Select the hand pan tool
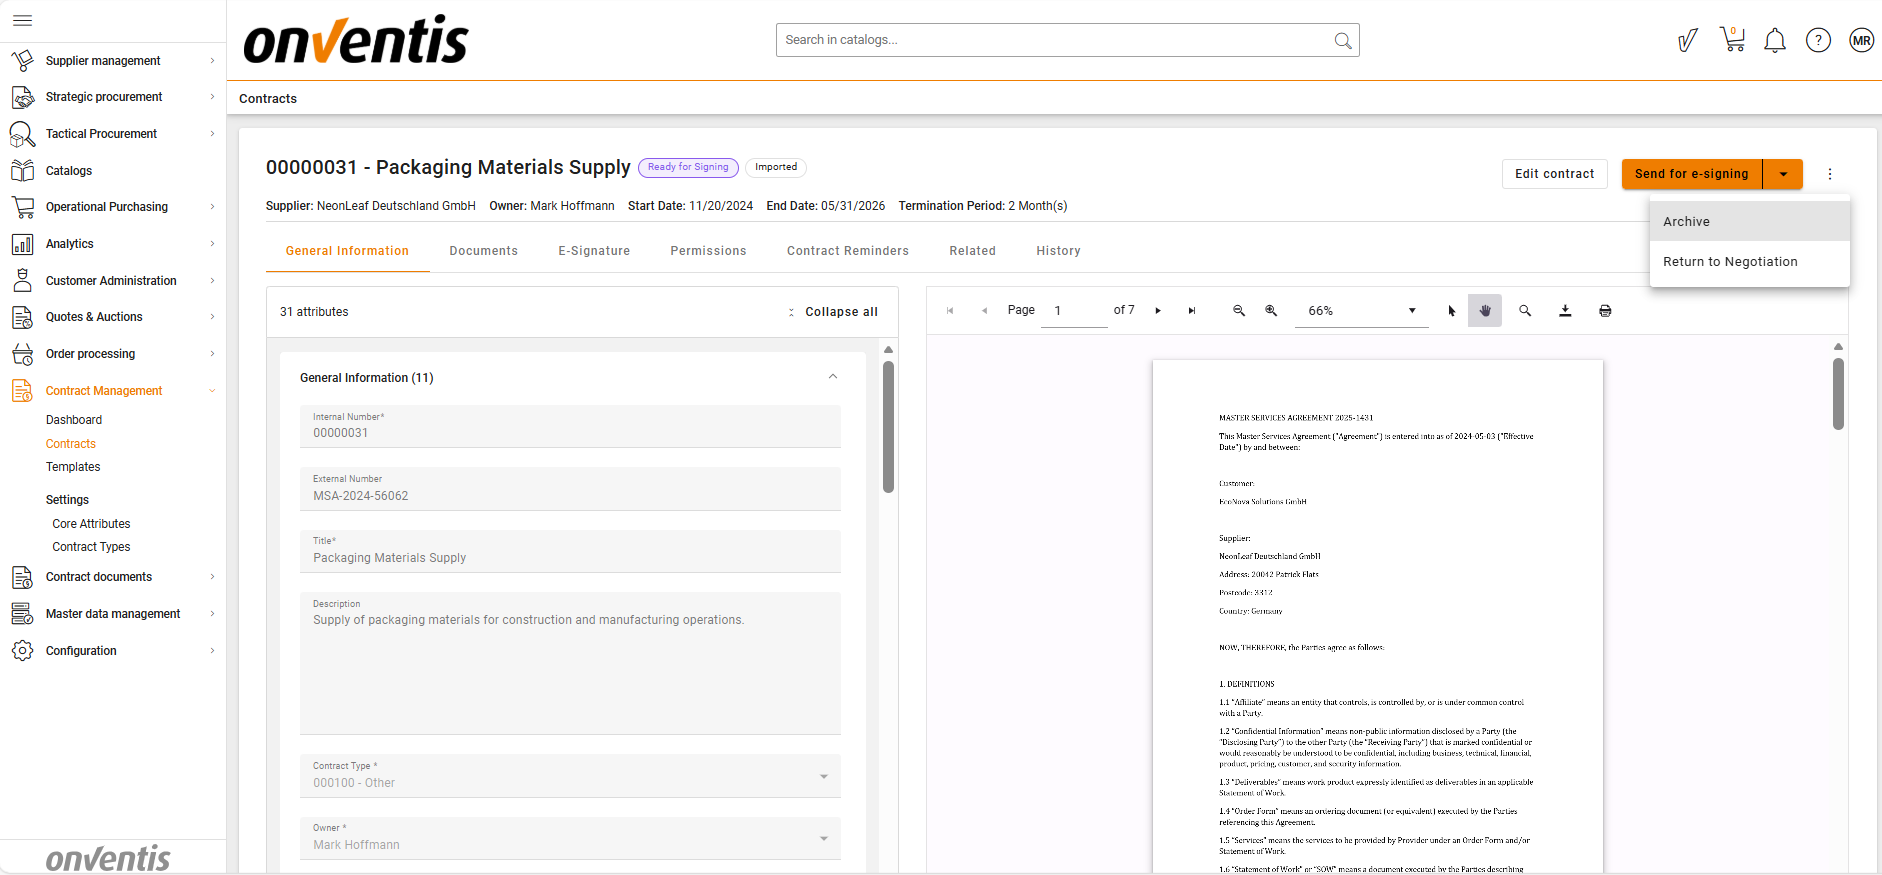The image size is (1882, 875). pos(1485,311)
